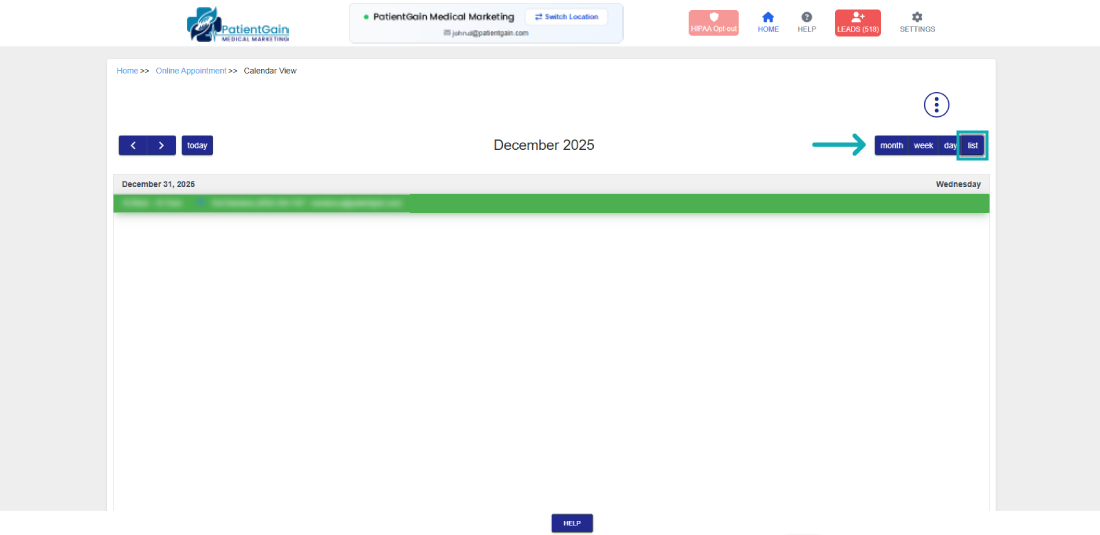The height and width of the screenshot is (535, 1100).
Task: Open the Settings gear icon
Action: 917,22
